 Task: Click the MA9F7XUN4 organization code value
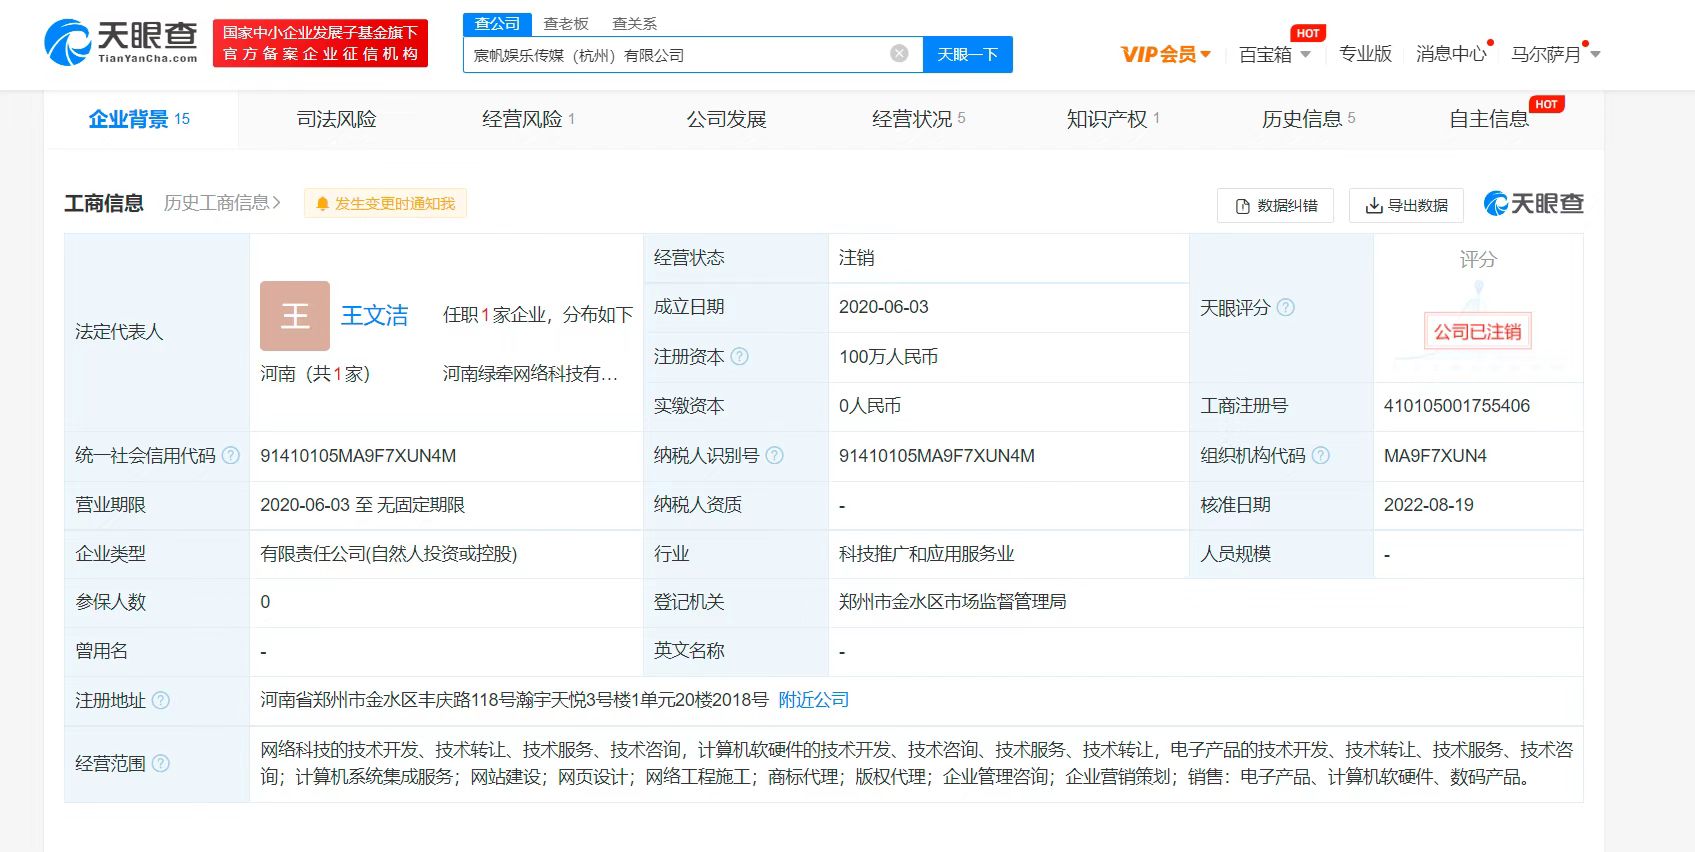click(x=1435, y=456)
